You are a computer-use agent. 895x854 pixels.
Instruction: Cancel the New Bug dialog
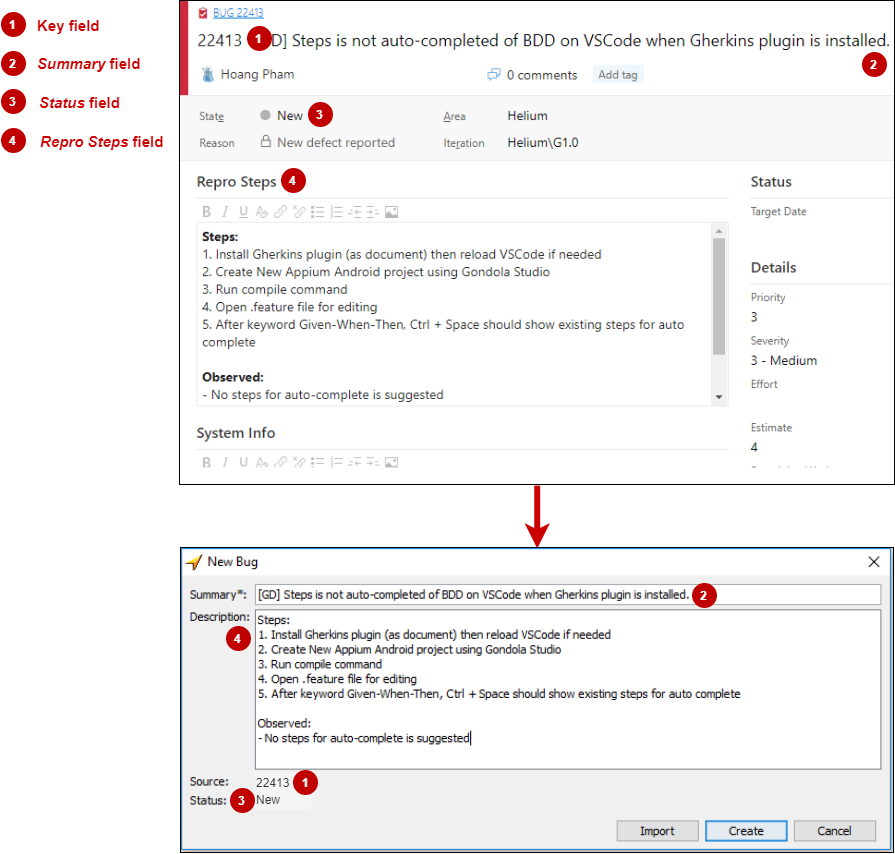pyautogui.click(x=834, y=831)
